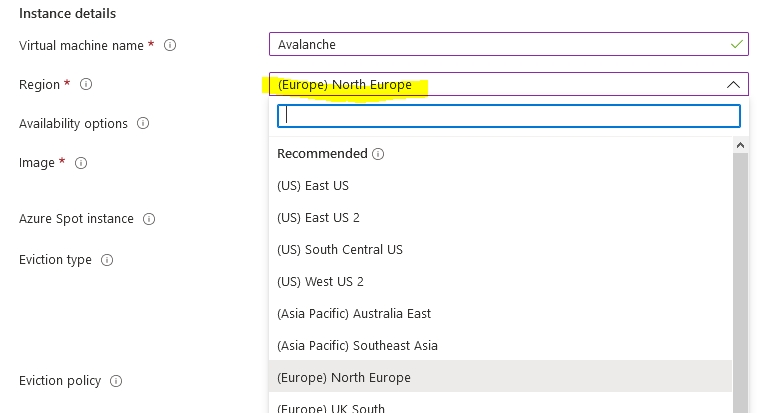The image size is (769, 413).
Task: Select highlighted (Europe) North Europe option
Action: 344,377
